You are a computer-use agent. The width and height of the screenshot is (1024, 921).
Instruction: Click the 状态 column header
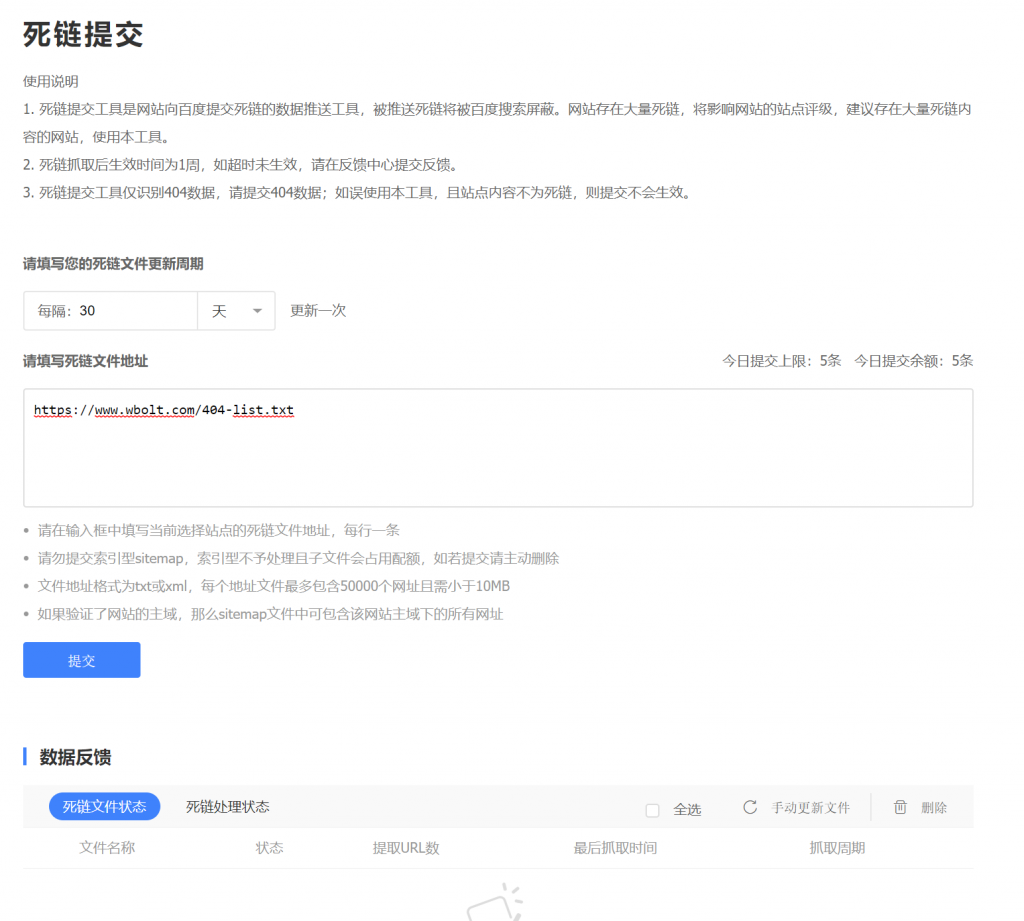point(271,848)
